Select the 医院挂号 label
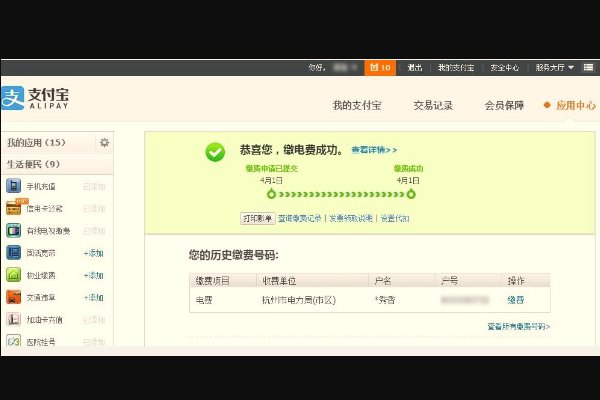Image resolution: width=600 pixels, height=400 pixels. click(x=41, y=341)
